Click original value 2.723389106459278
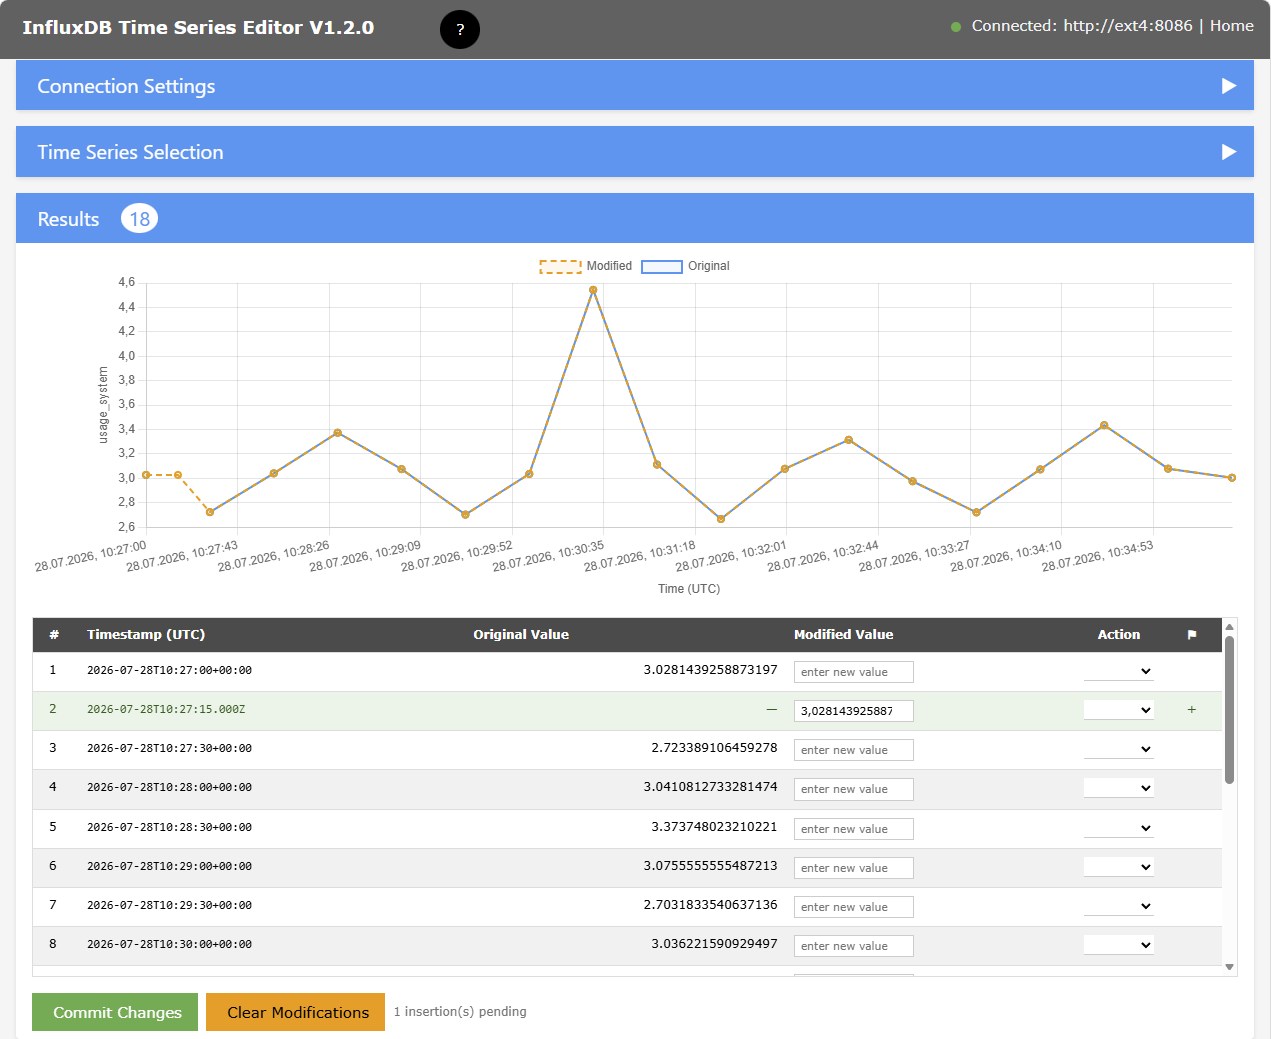 714,748
